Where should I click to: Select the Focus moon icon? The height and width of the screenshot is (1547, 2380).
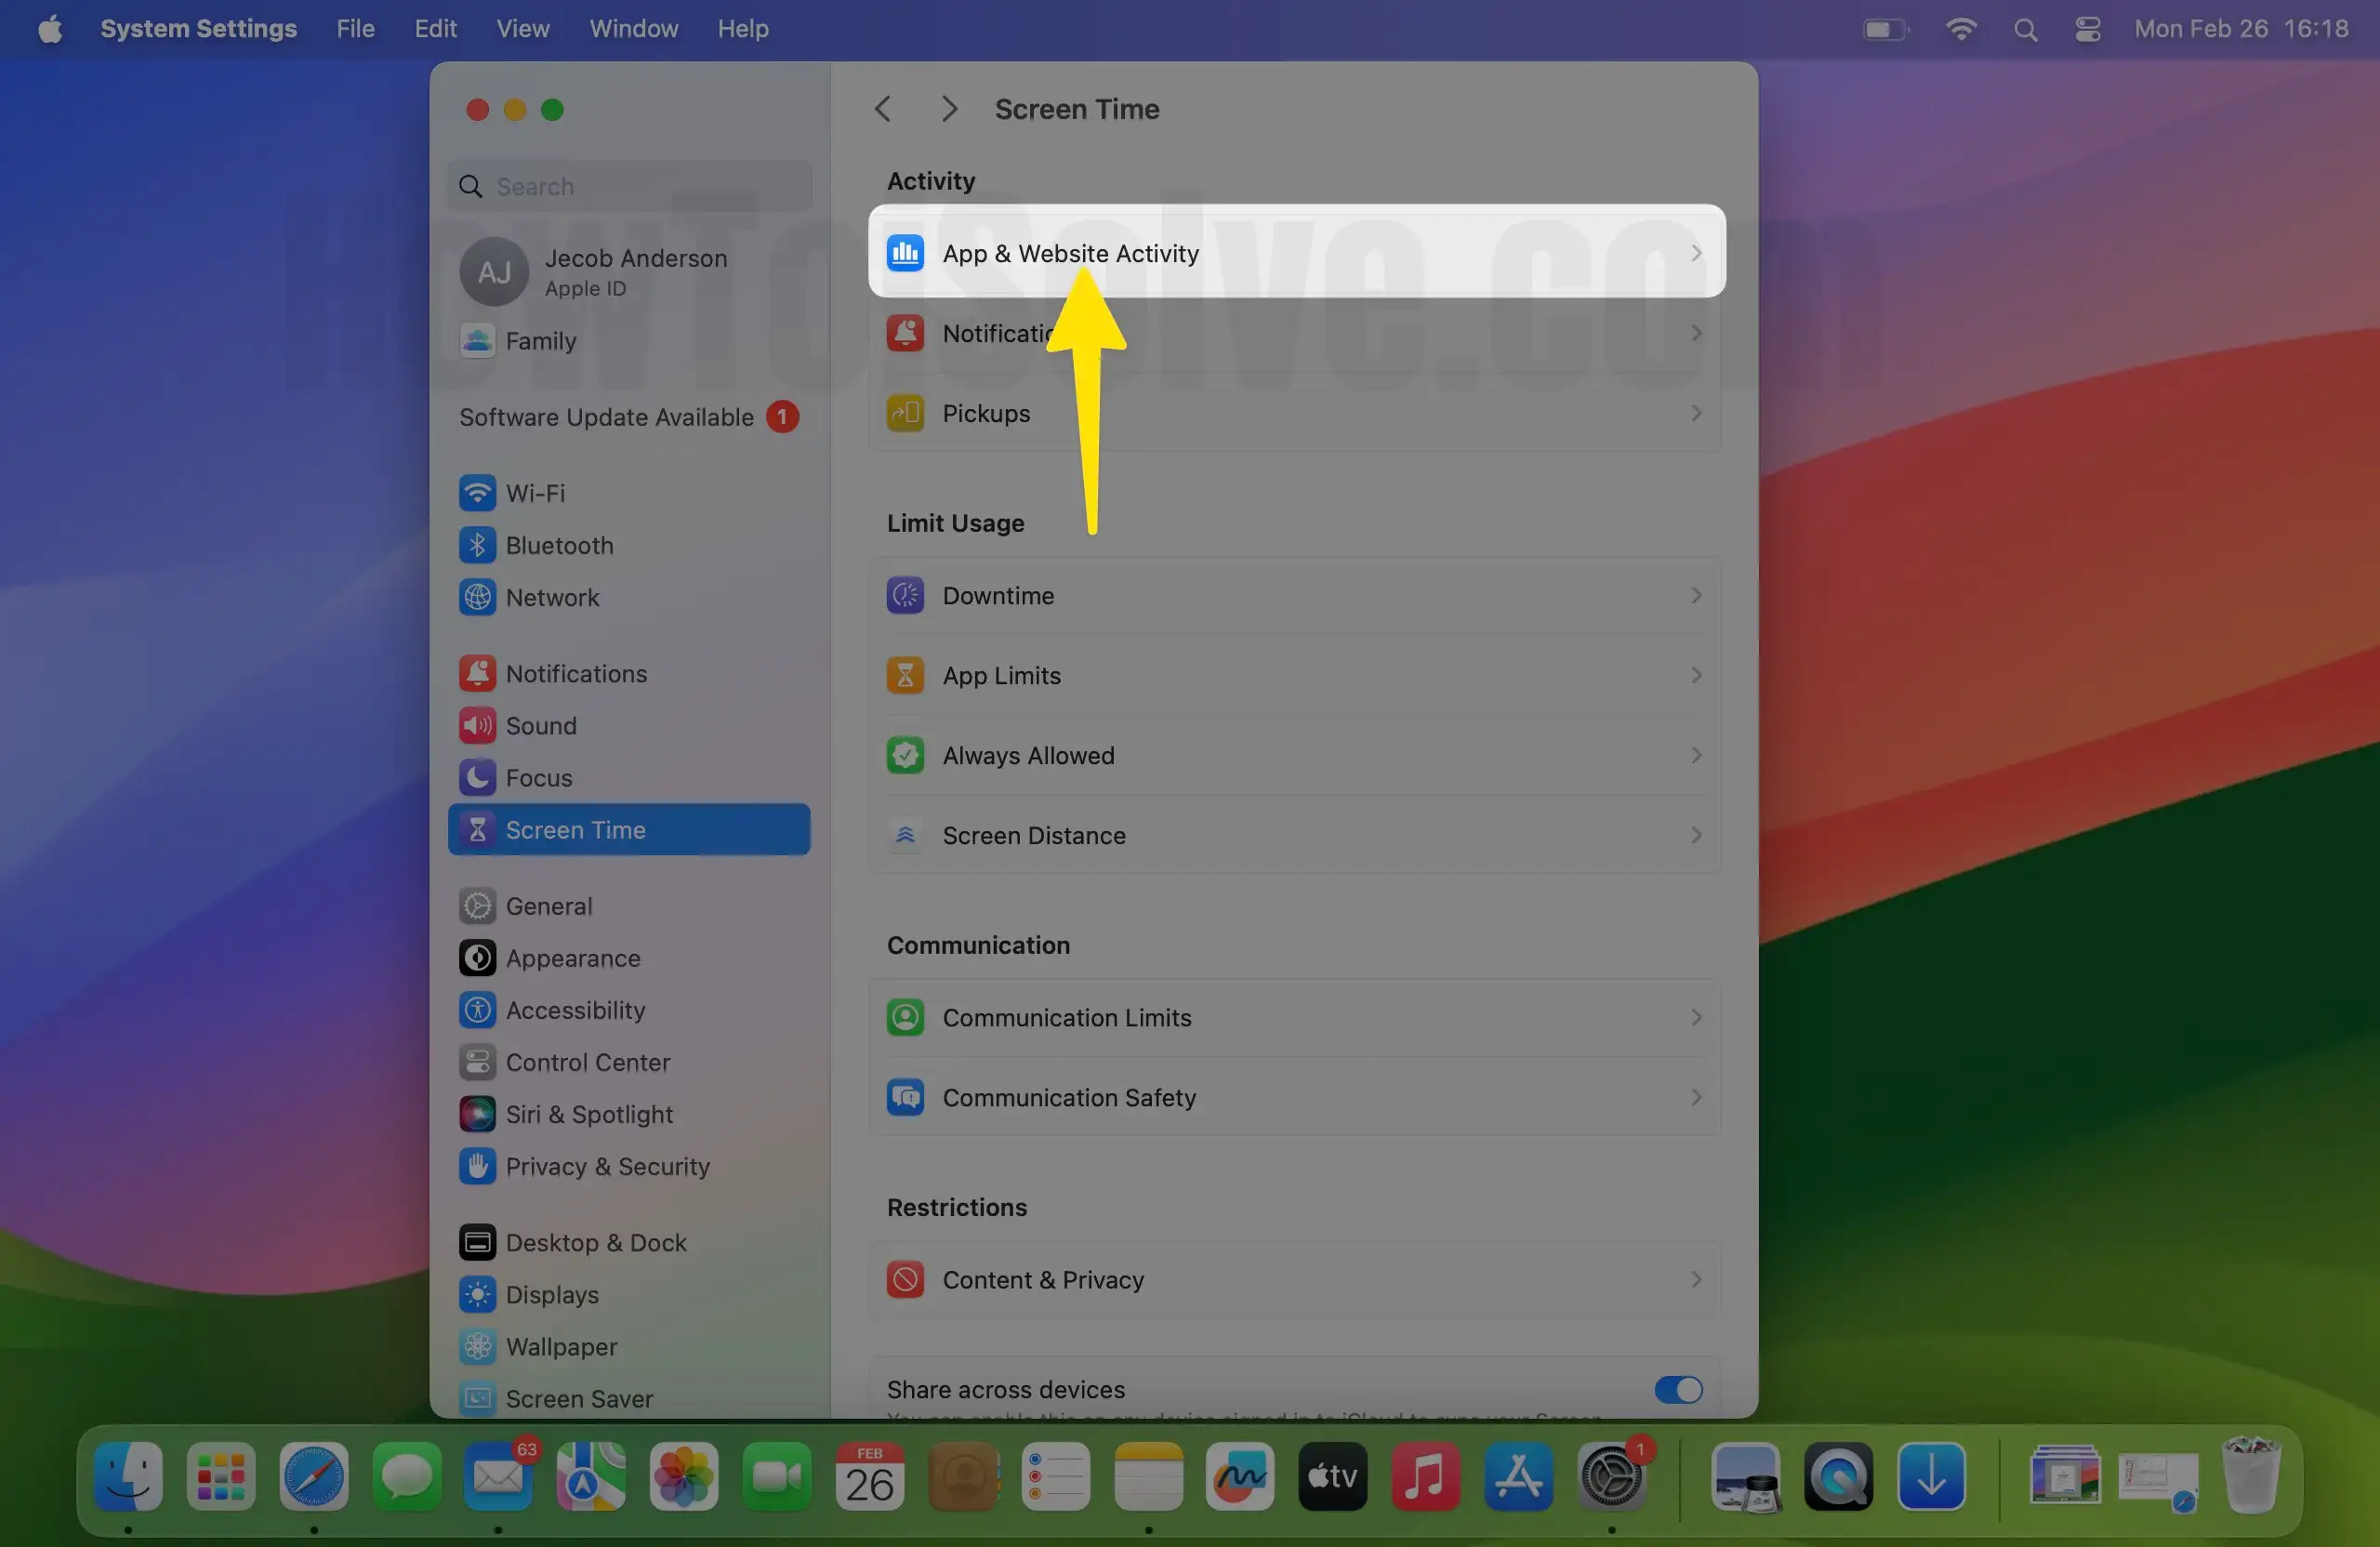click(477, 777)
